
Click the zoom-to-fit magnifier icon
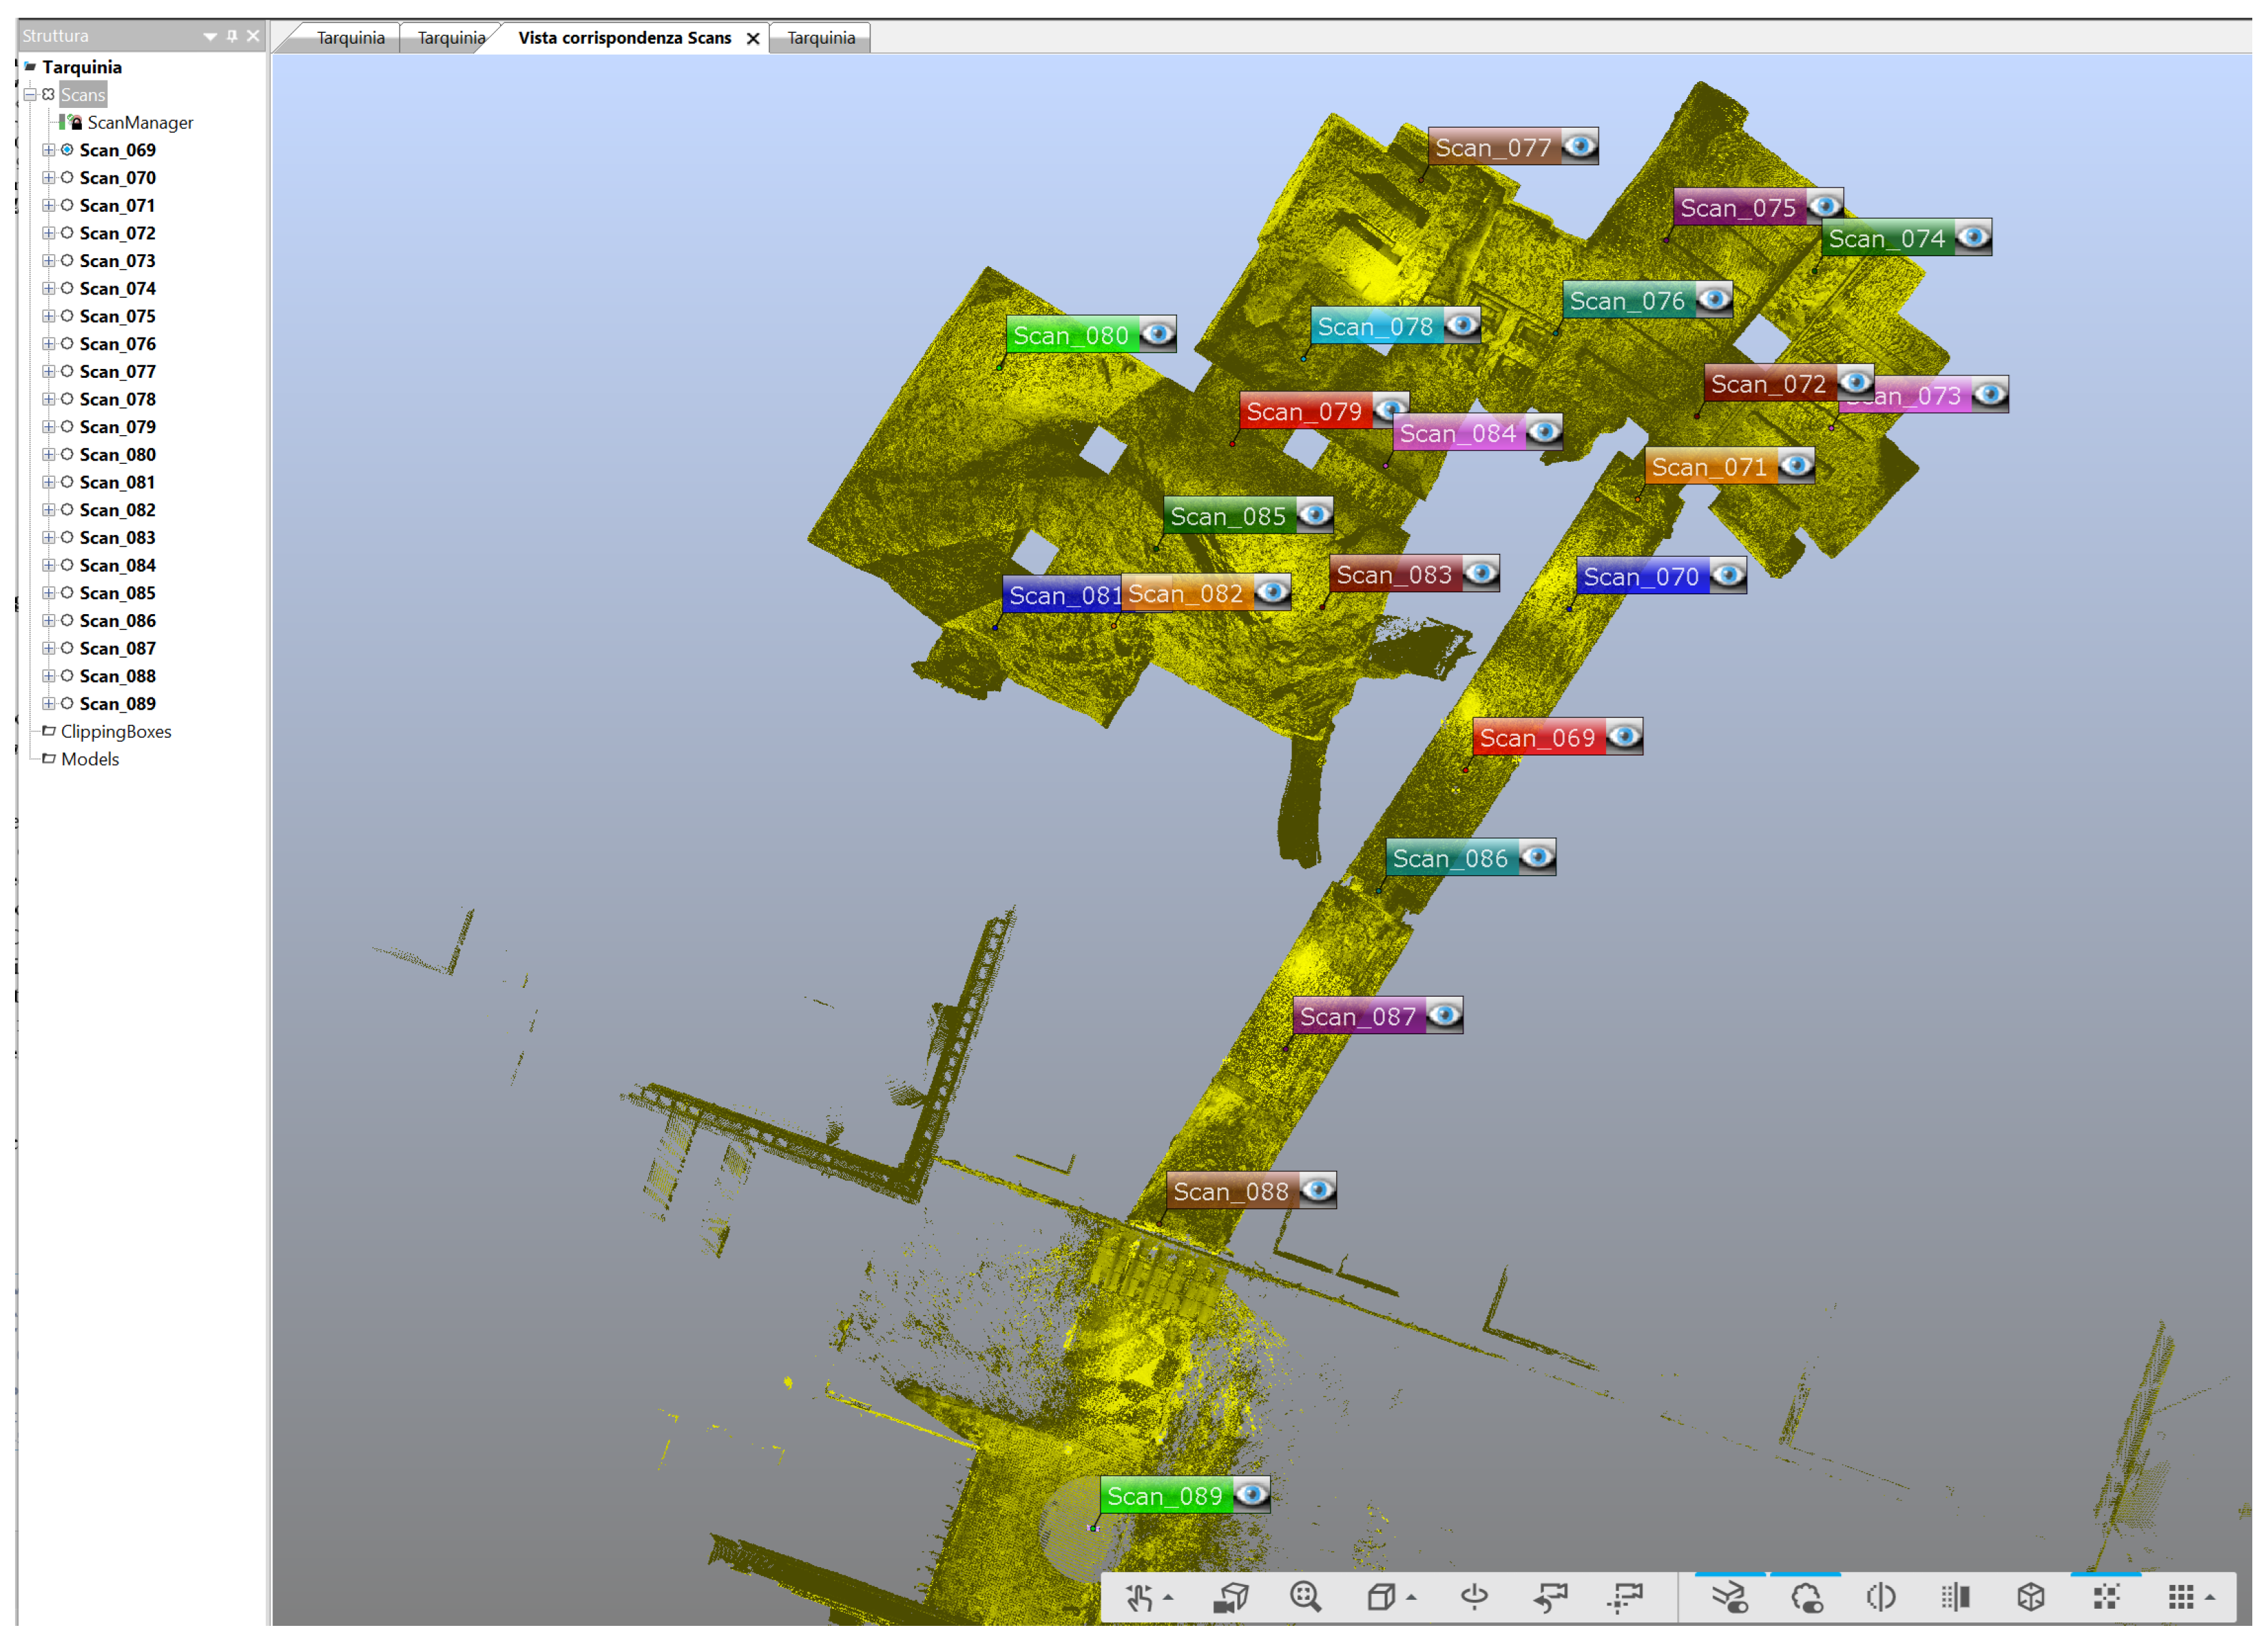(x=1305, y=1597)
